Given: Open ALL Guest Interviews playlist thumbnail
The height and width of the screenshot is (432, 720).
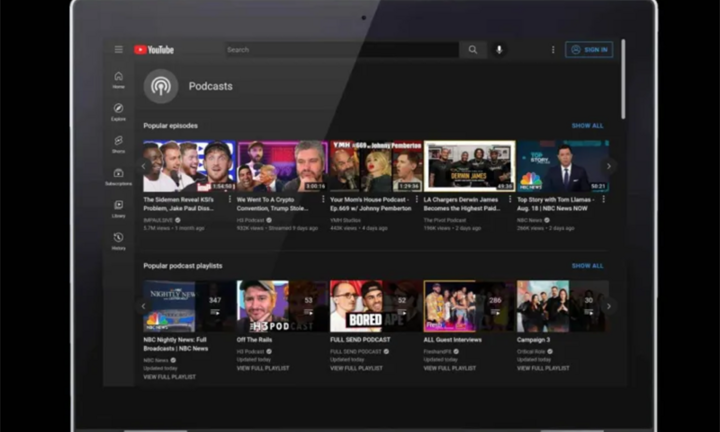Looking at the screenshot, I should pyautogui.click(x=469, y=306).
